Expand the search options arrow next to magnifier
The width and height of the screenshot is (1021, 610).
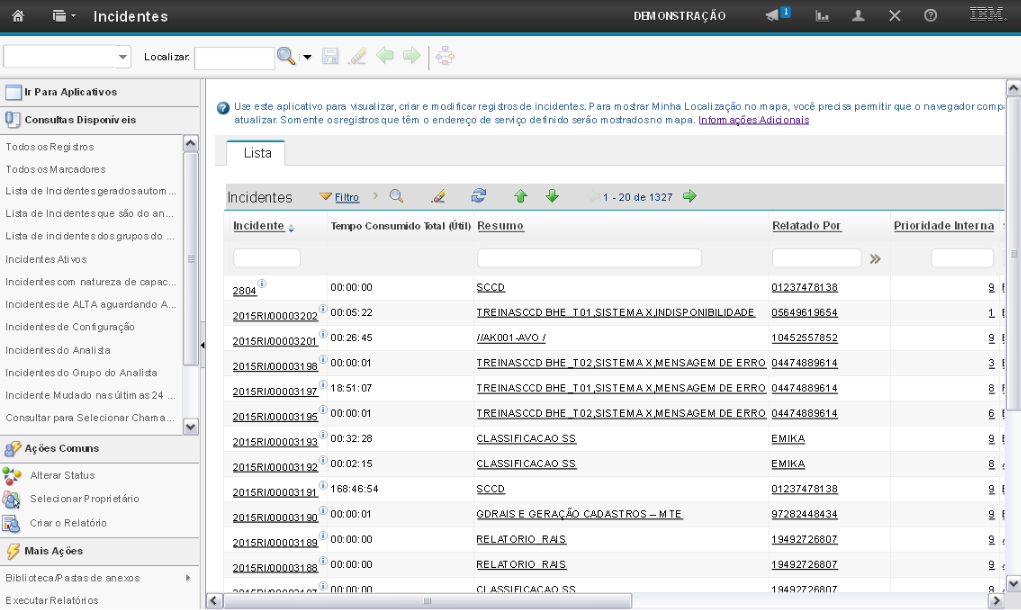click(x=308, y=58)
